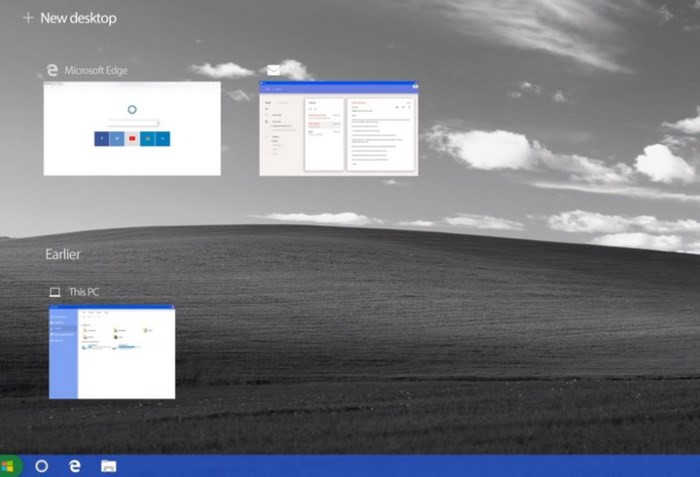Click the Edge logo beside Microsoft Edge title
This screenshot has height=477, width=700.
point(52,70)
